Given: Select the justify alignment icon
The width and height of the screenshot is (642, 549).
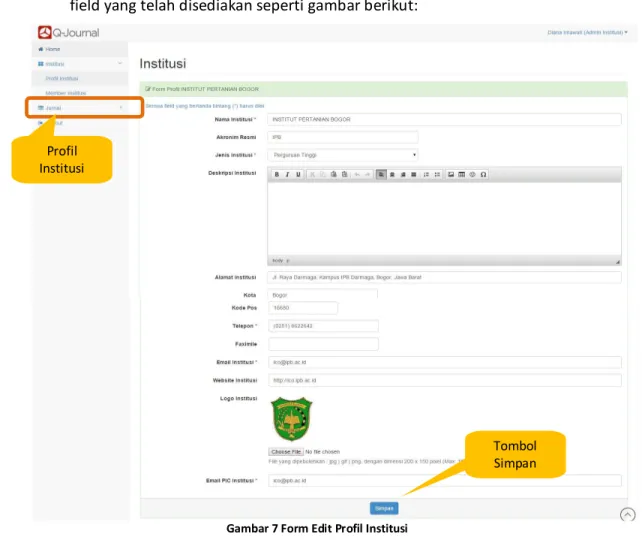Looking at the screenshot, I should coord(414,174).
